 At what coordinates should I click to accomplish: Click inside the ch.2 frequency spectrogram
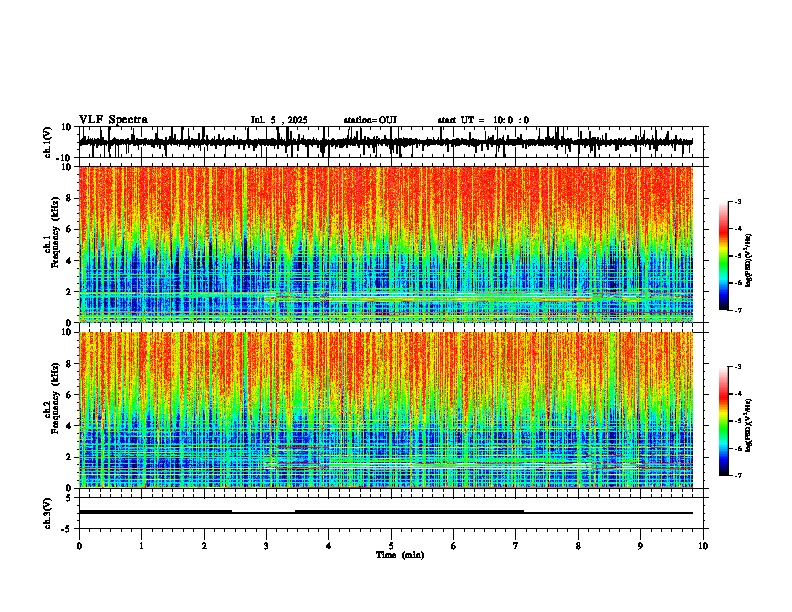[x=385, y=410]
